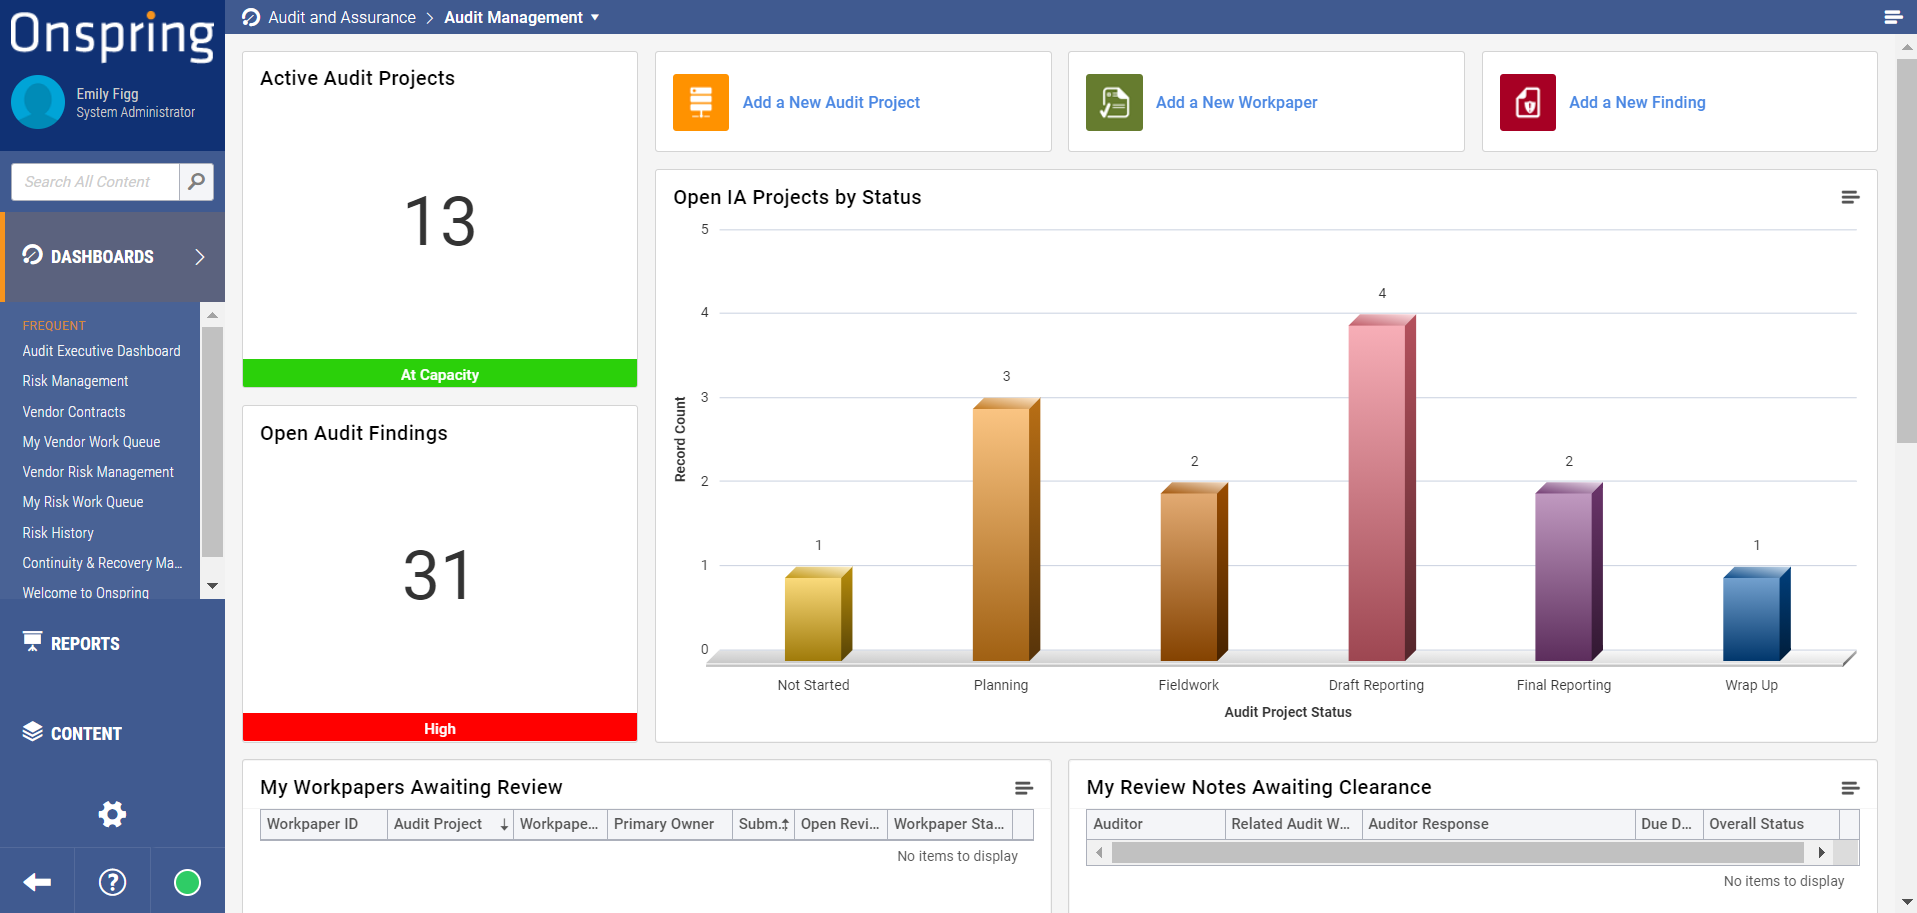Open the help question mark icon
The width and height of the screenshot is (1917, 913).
[112, 882]
